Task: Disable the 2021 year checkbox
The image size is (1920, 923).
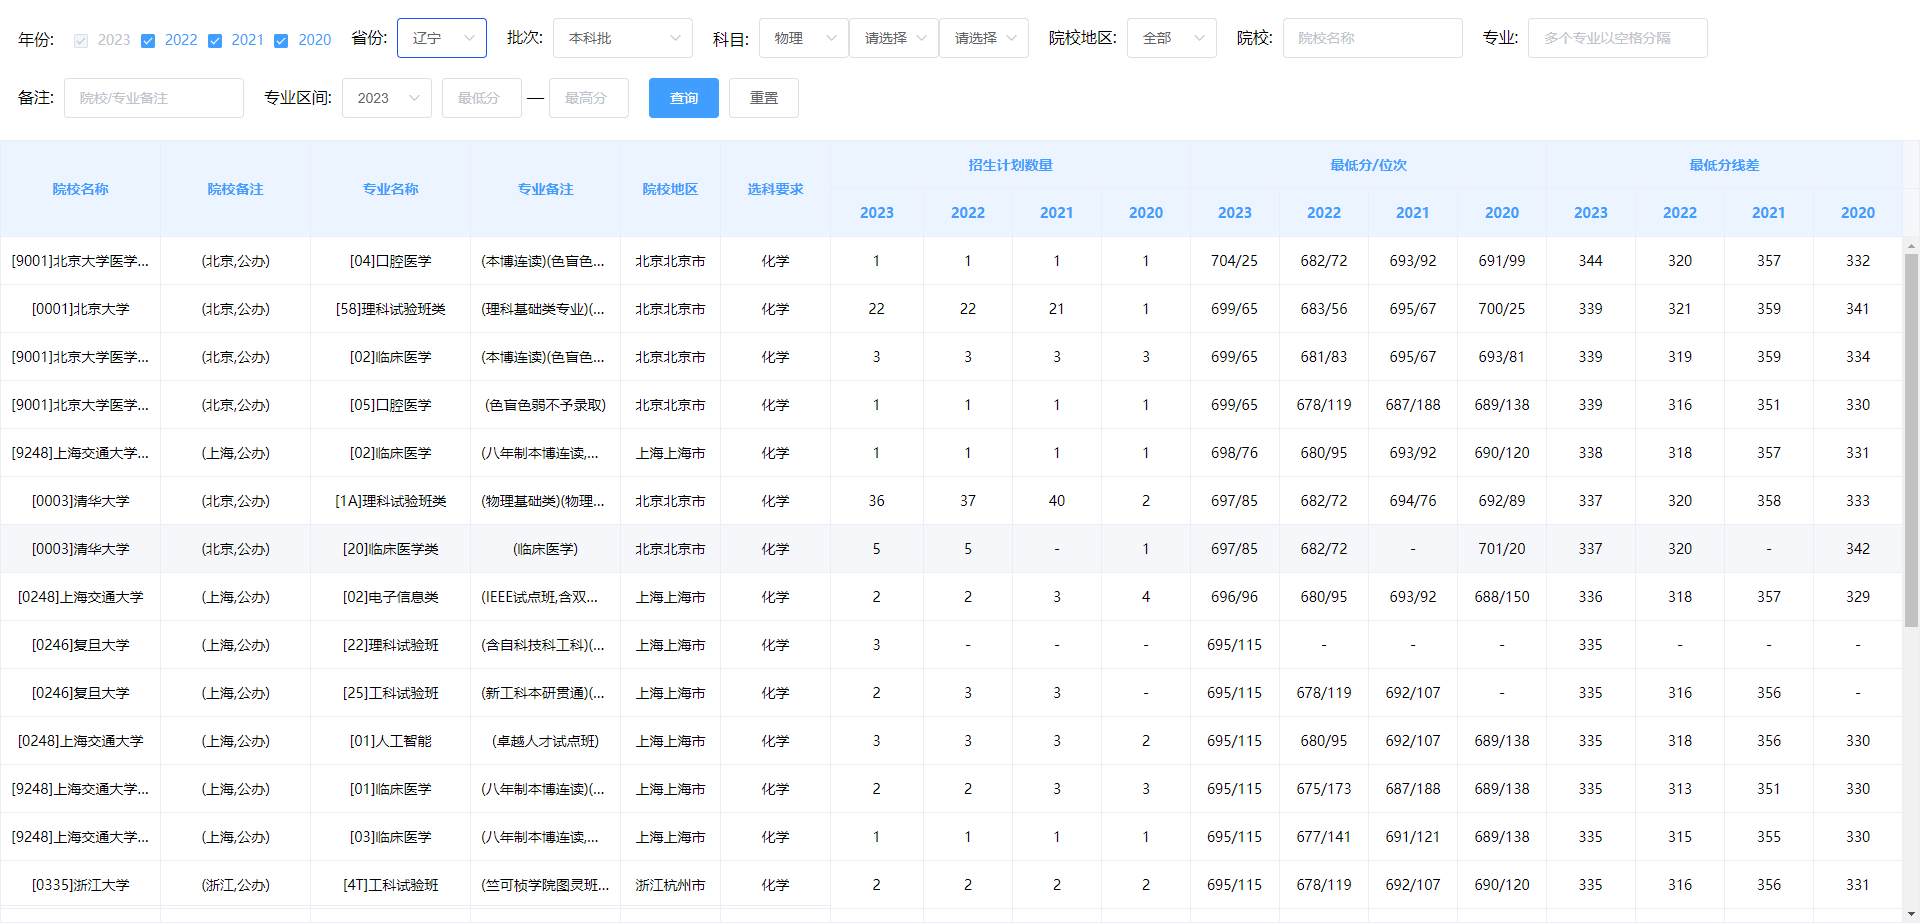Action: (x=214, y=40)
